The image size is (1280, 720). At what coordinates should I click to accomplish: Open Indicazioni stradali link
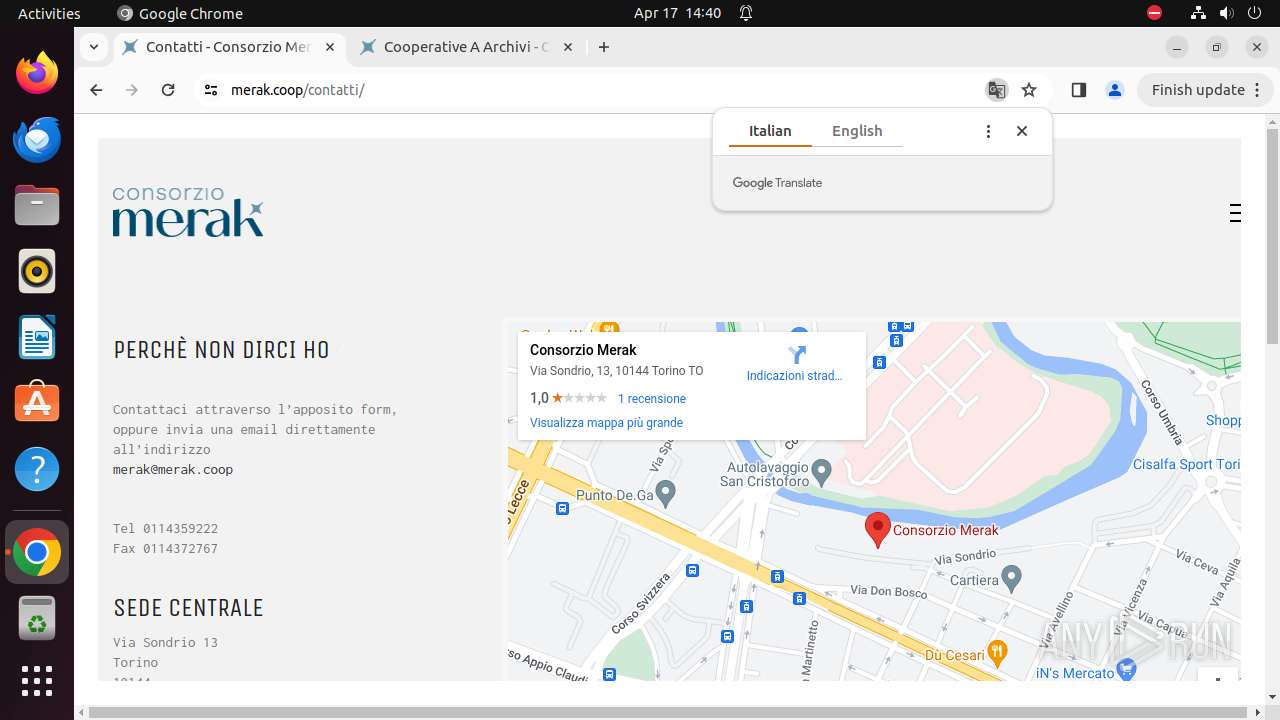794,376
